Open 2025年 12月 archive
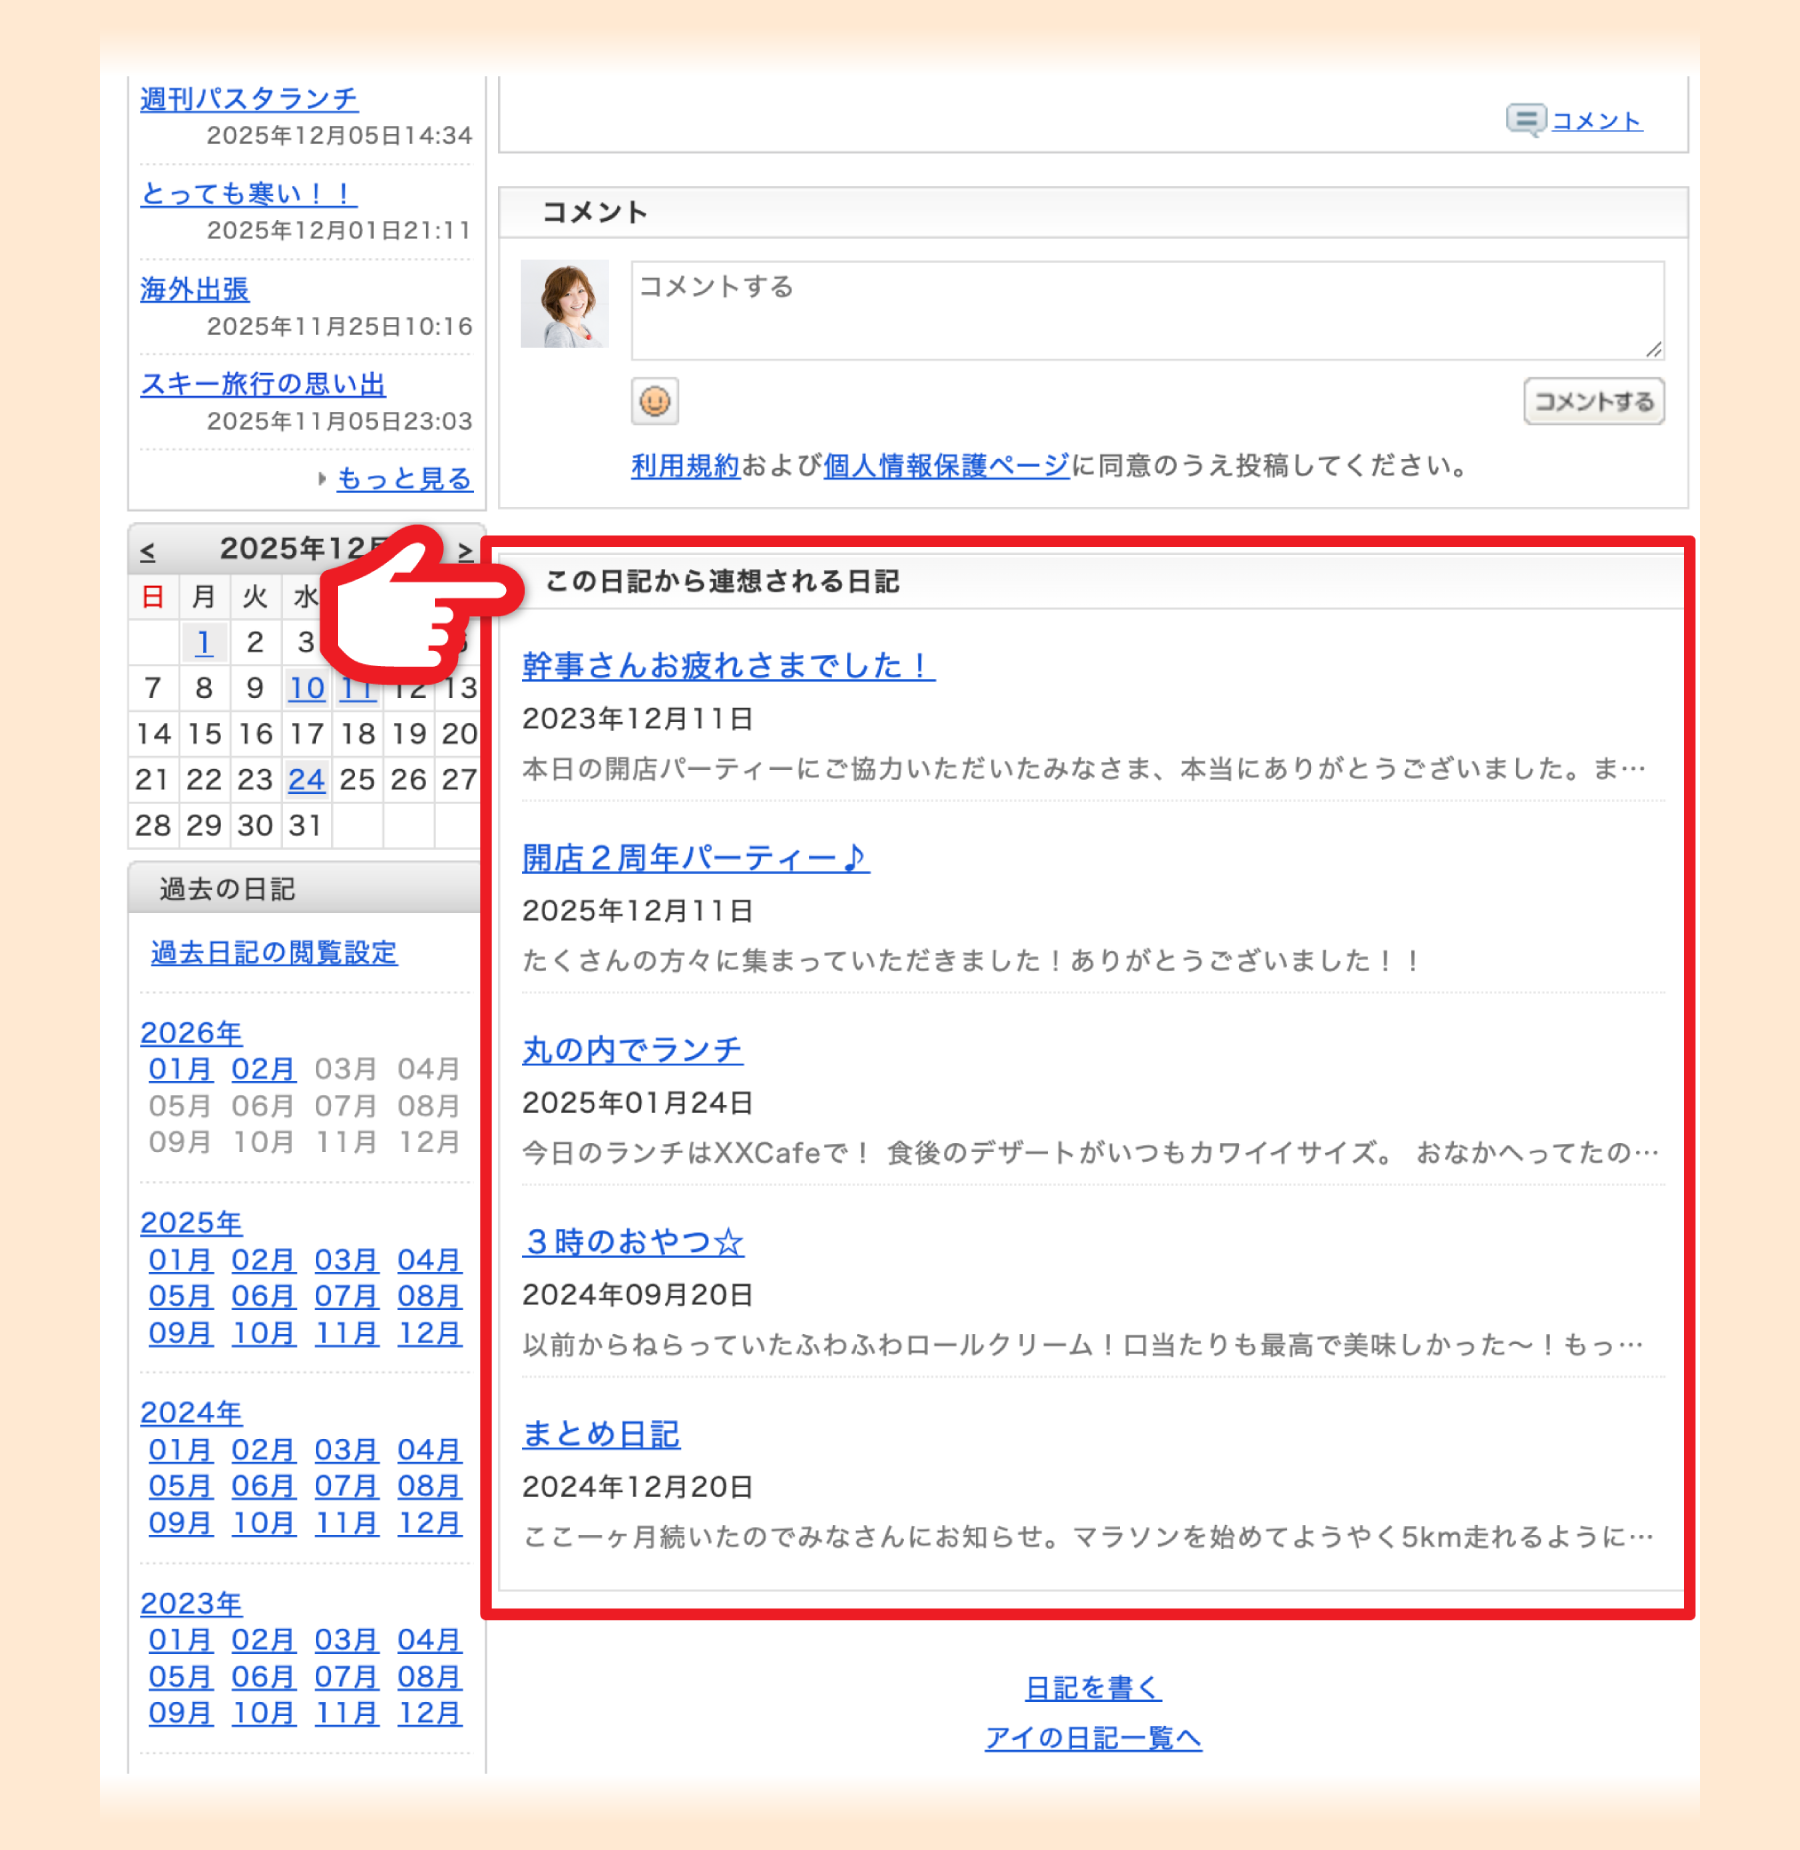The width and height of the screenshot is (1800, 1850). [x=430, y=1333]
